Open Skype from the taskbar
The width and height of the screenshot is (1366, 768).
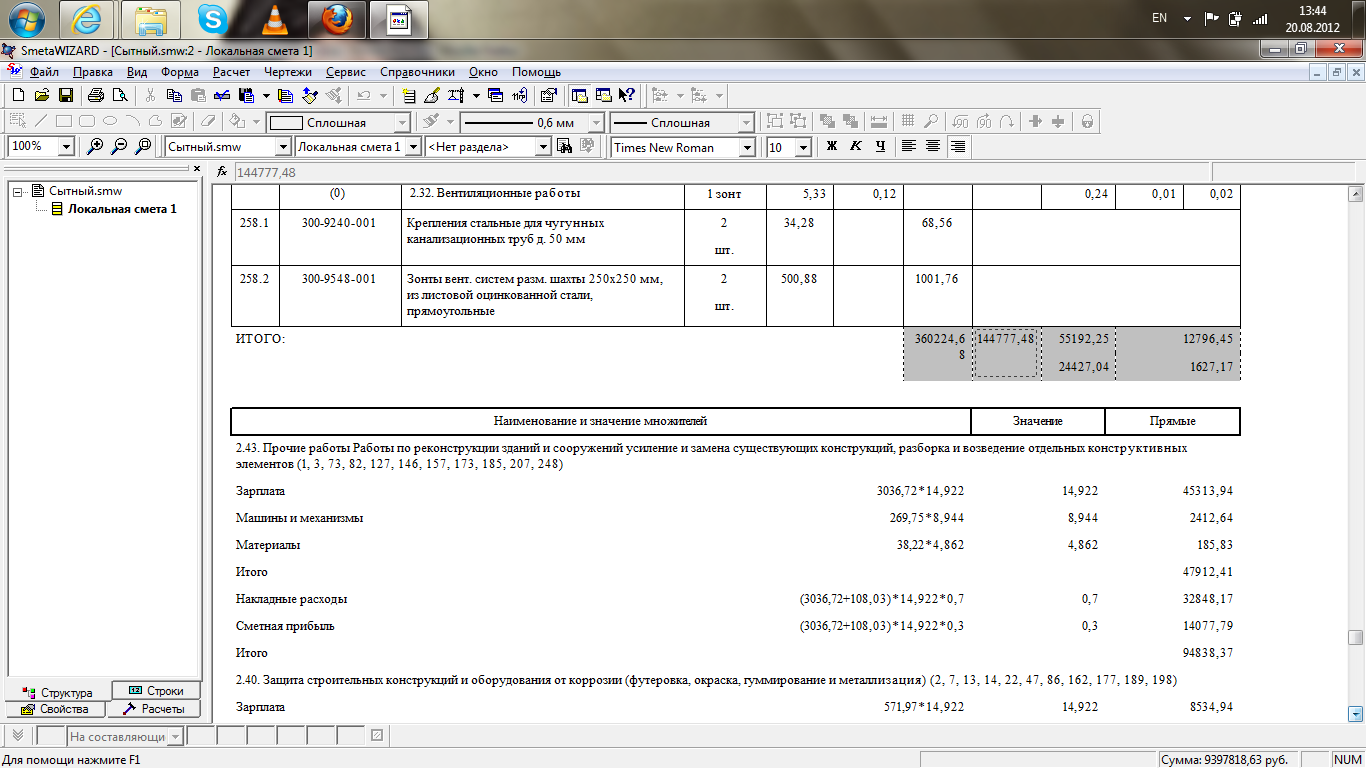coord(212,19)
